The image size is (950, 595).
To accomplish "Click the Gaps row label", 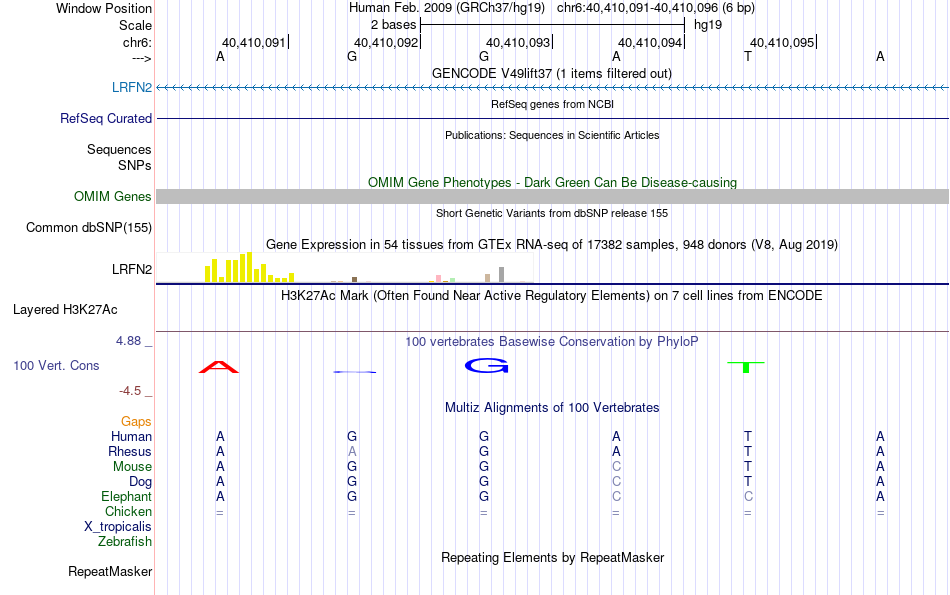I will (136, 421).
